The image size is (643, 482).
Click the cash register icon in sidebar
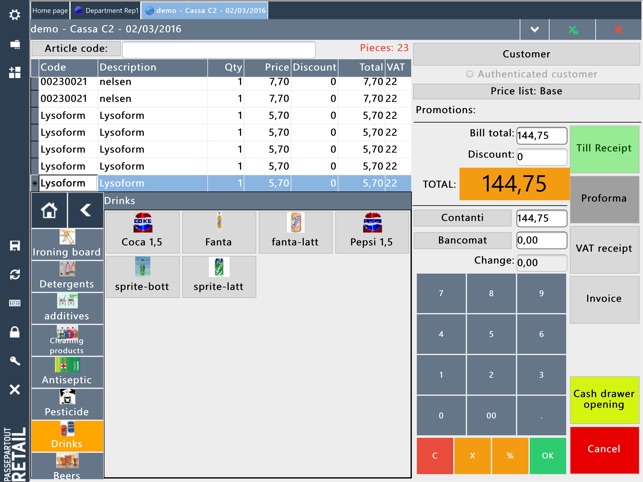15,44
